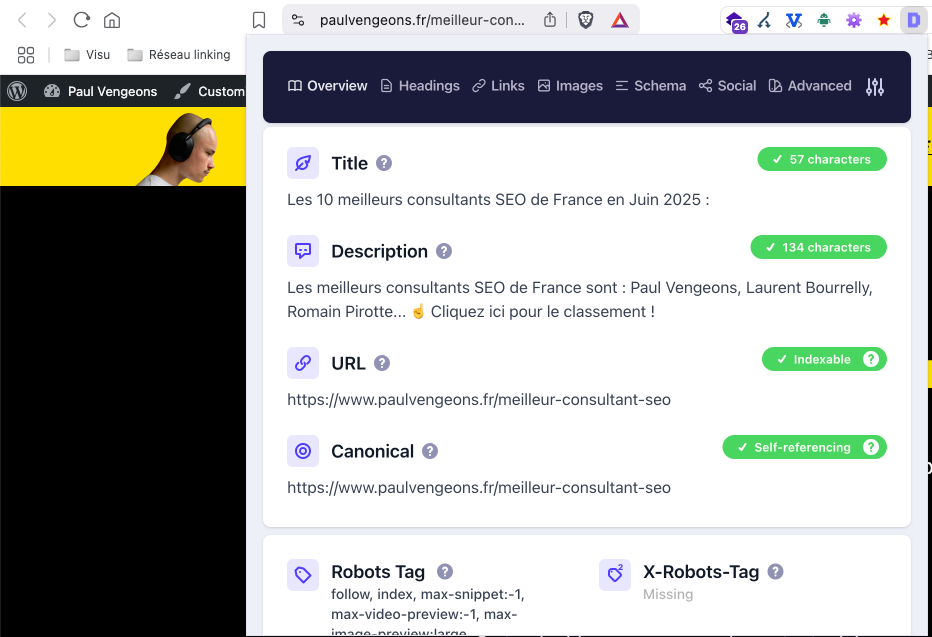Open the Links tab

pos(498,86)
